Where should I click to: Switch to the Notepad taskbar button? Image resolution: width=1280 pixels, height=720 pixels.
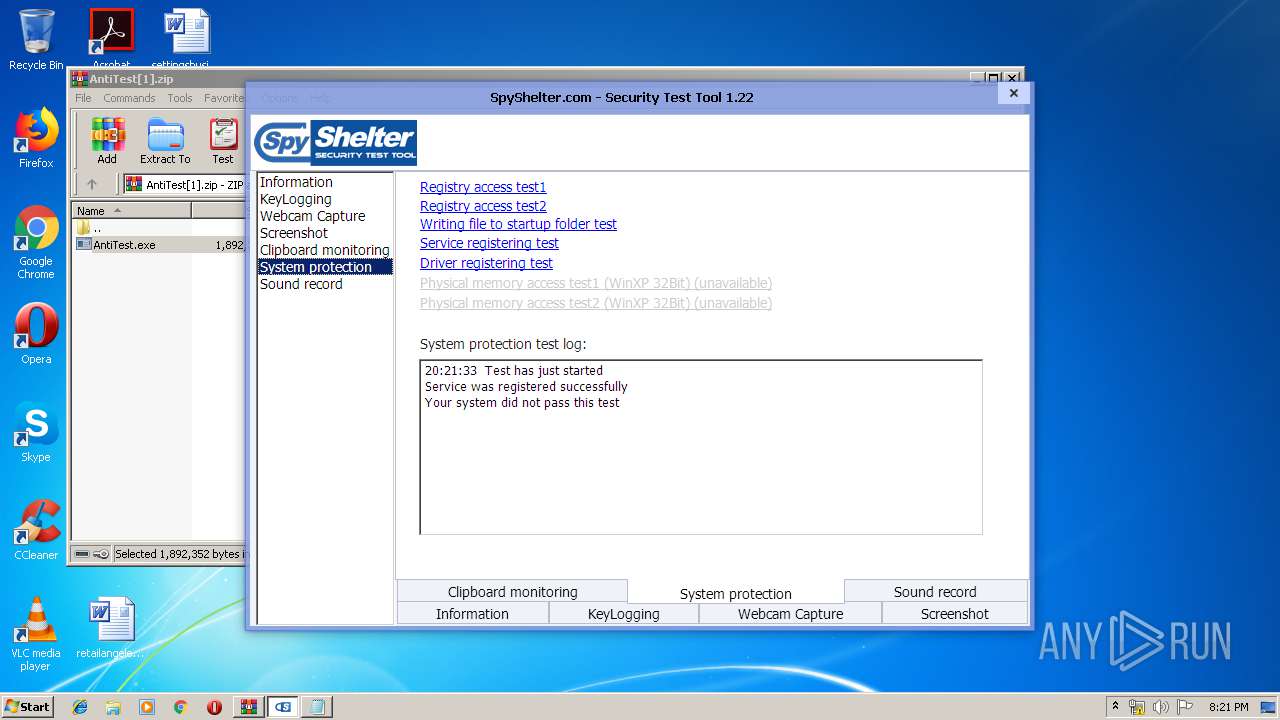pos(317,707)
